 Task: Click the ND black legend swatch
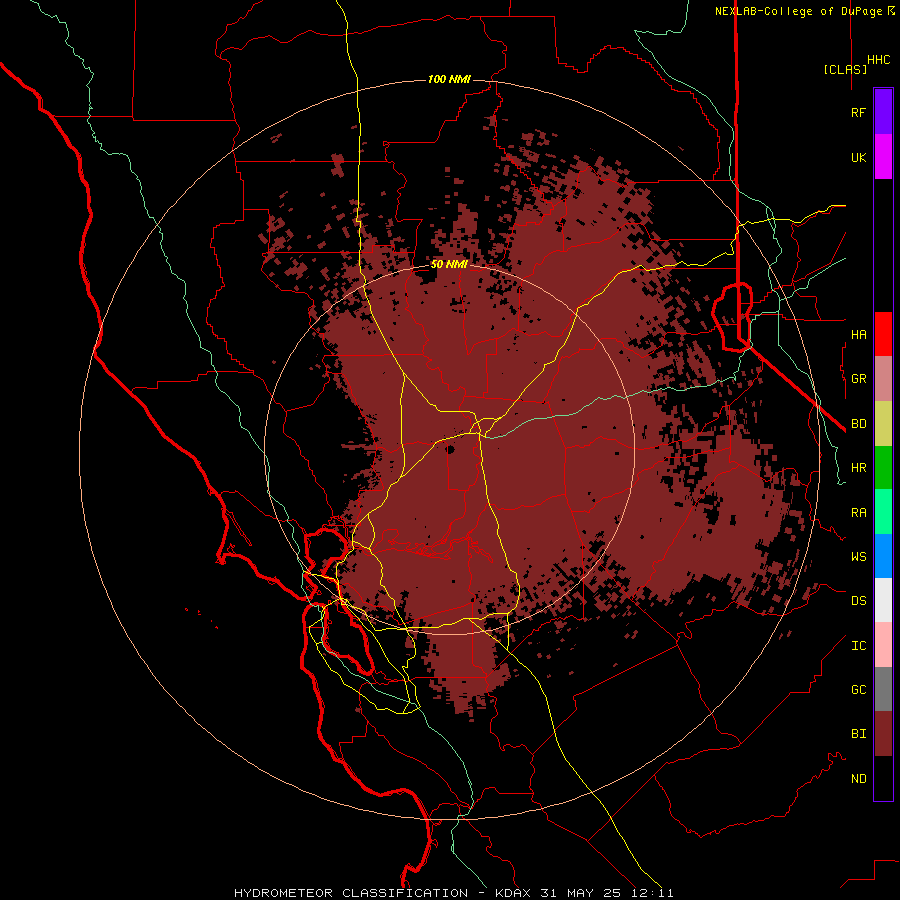tap(883, 778)
